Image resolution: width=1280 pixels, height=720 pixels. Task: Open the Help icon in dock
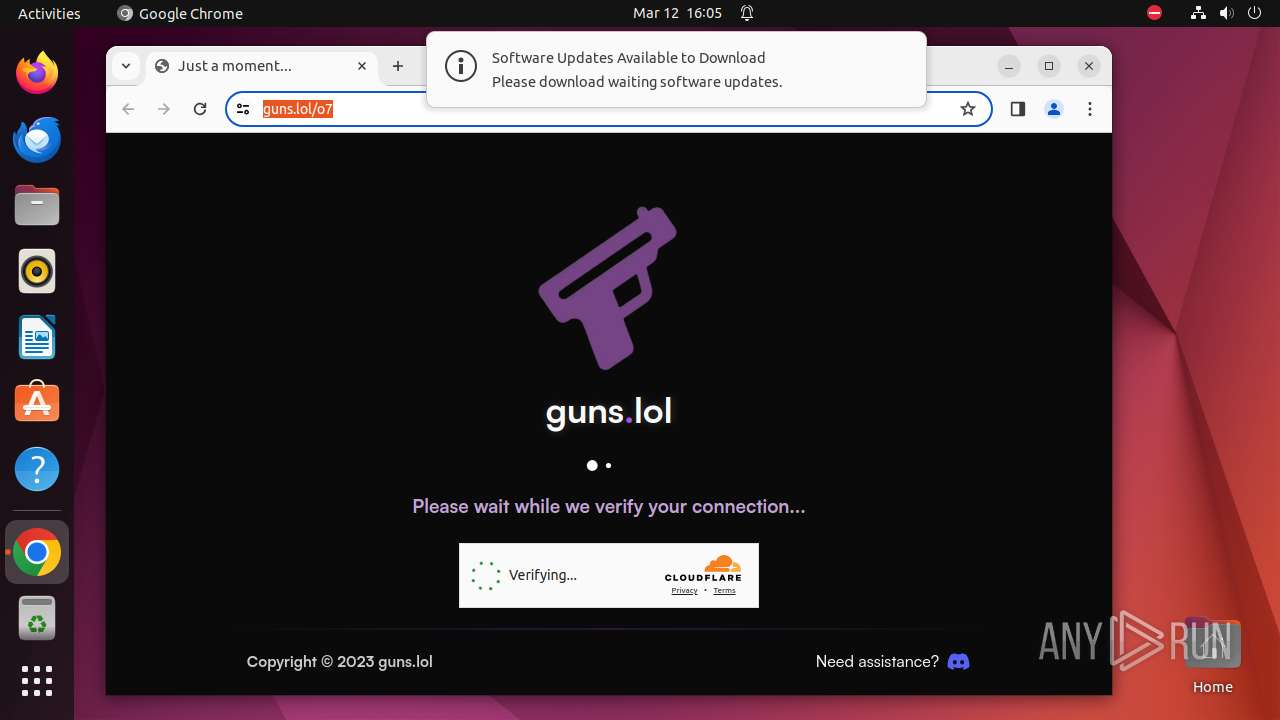pyautogui.click(x=37, y=469)
